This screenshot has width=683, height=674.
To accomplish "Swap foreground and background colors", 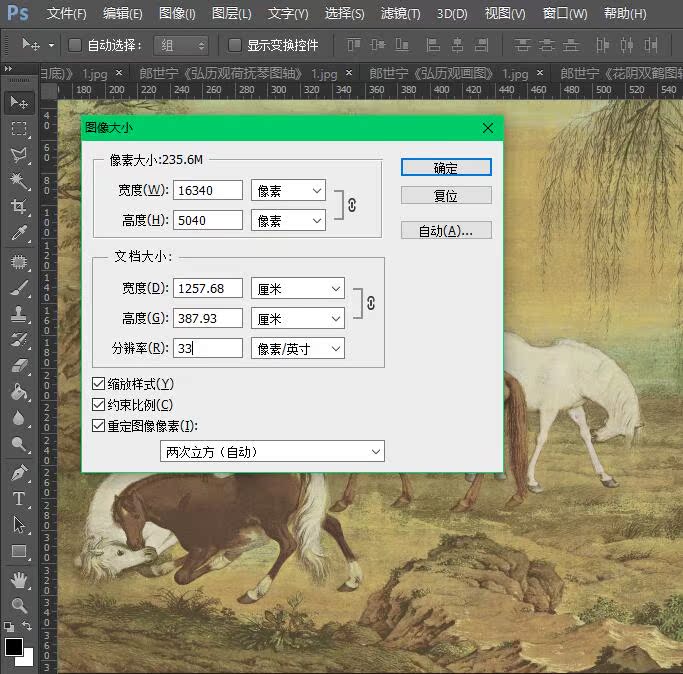I will [27, 626].
